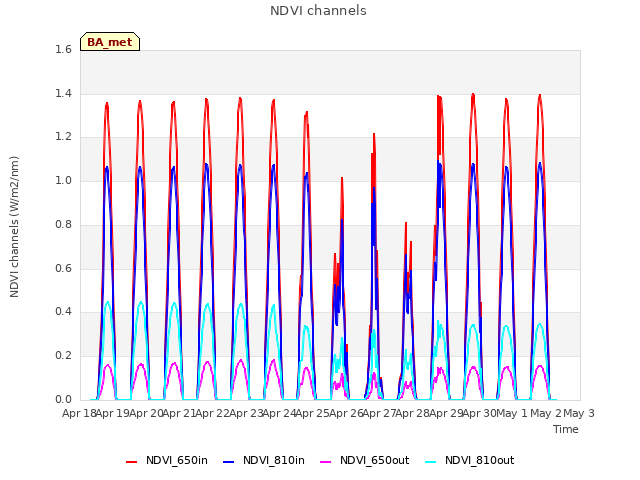Click the 0.2 y-axis tick label

pos(63,356)
